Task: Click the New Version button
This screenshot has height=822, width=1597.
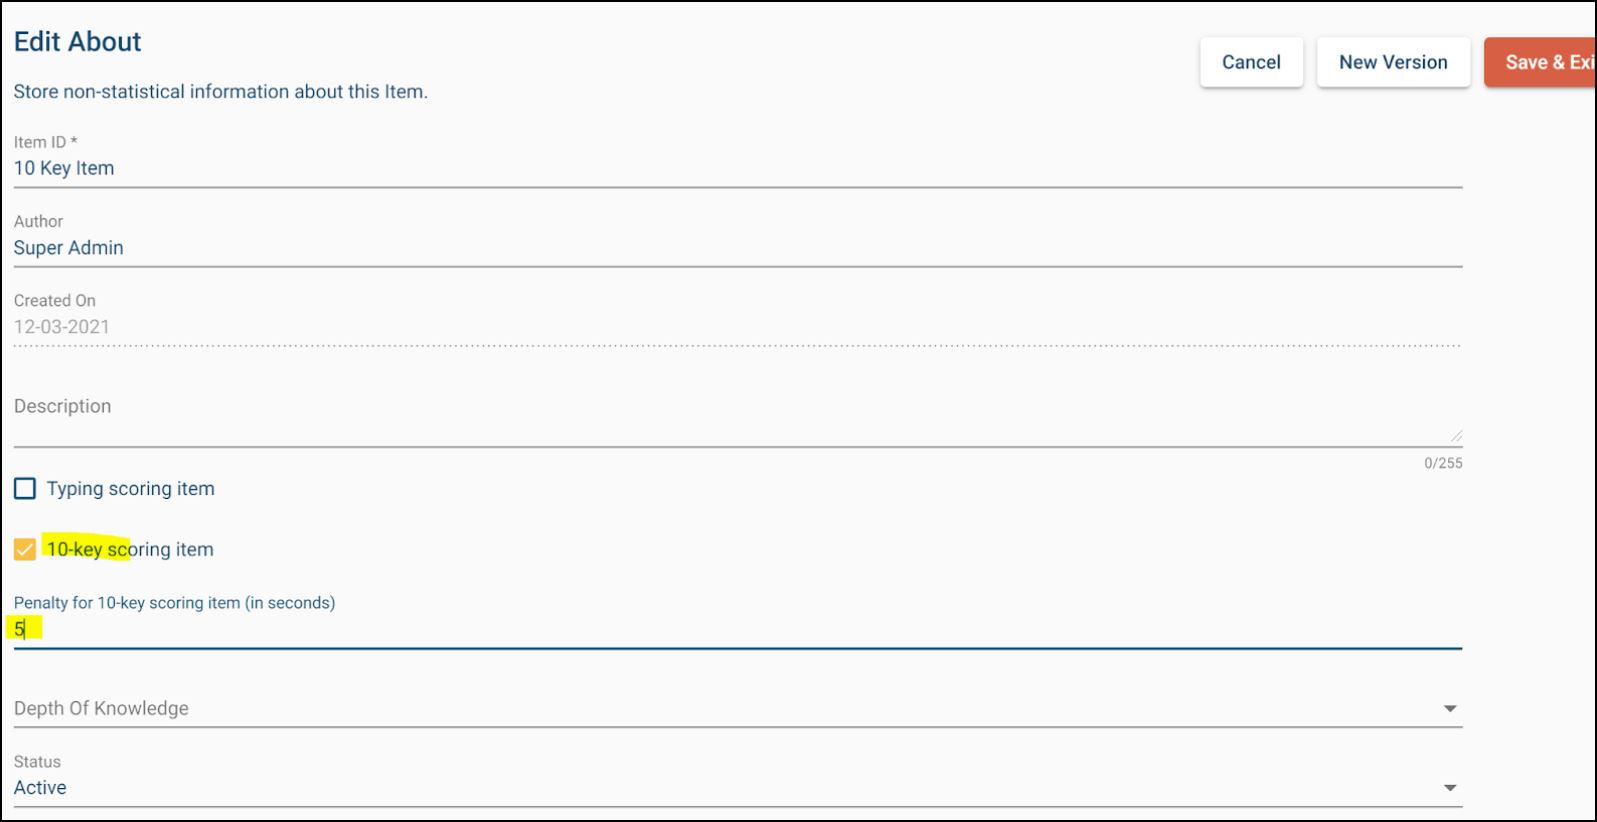Action: (x=1393, y=61)
